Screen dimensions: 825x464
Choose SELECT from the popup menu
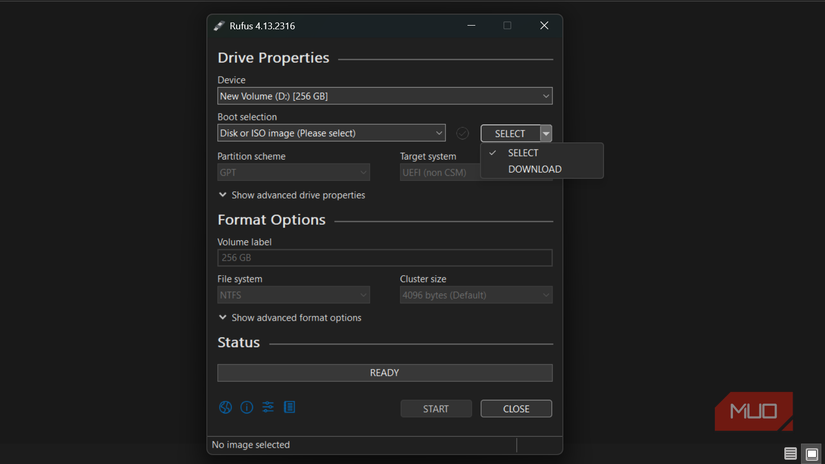click(x=542, y=153)
